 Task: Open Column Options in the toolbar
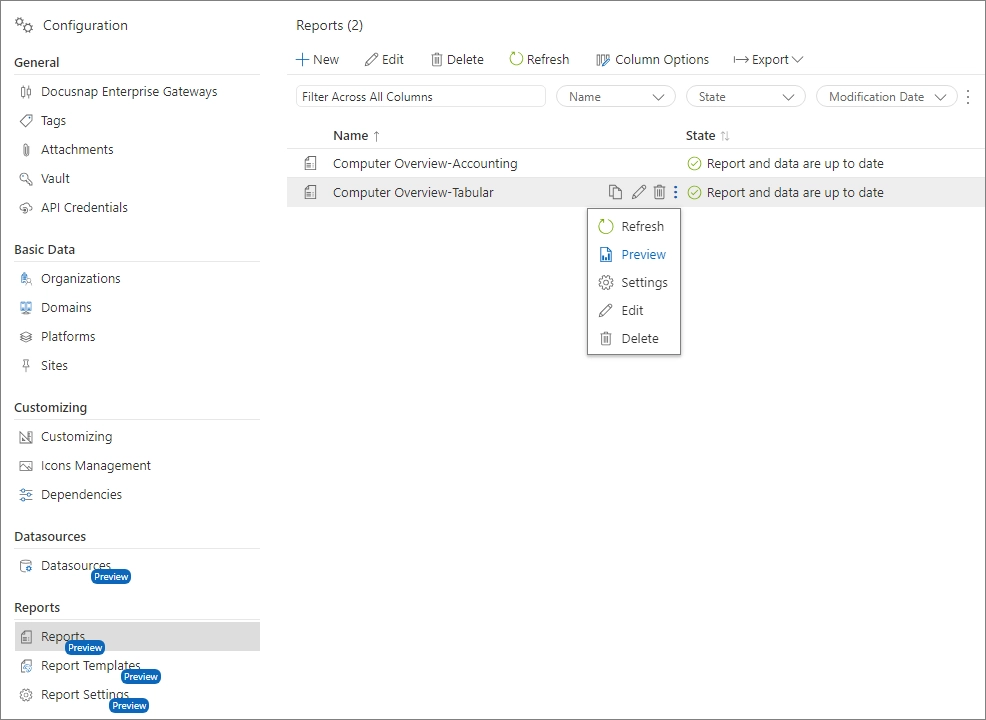pyautogui.click(x=652, y=60)
